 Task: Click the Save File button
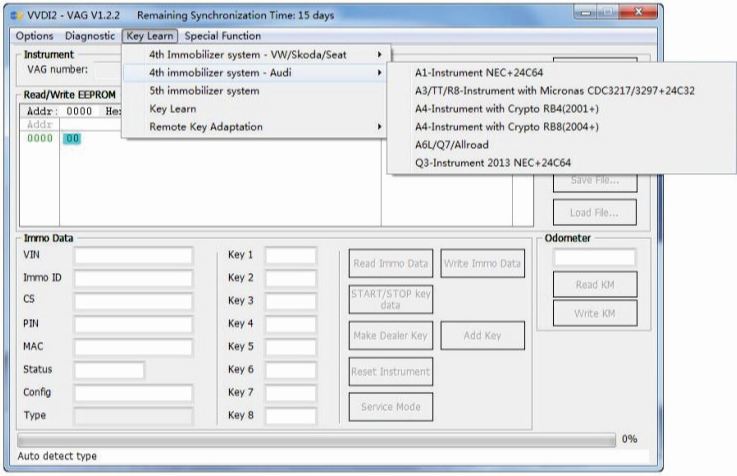tap(595, 181)
